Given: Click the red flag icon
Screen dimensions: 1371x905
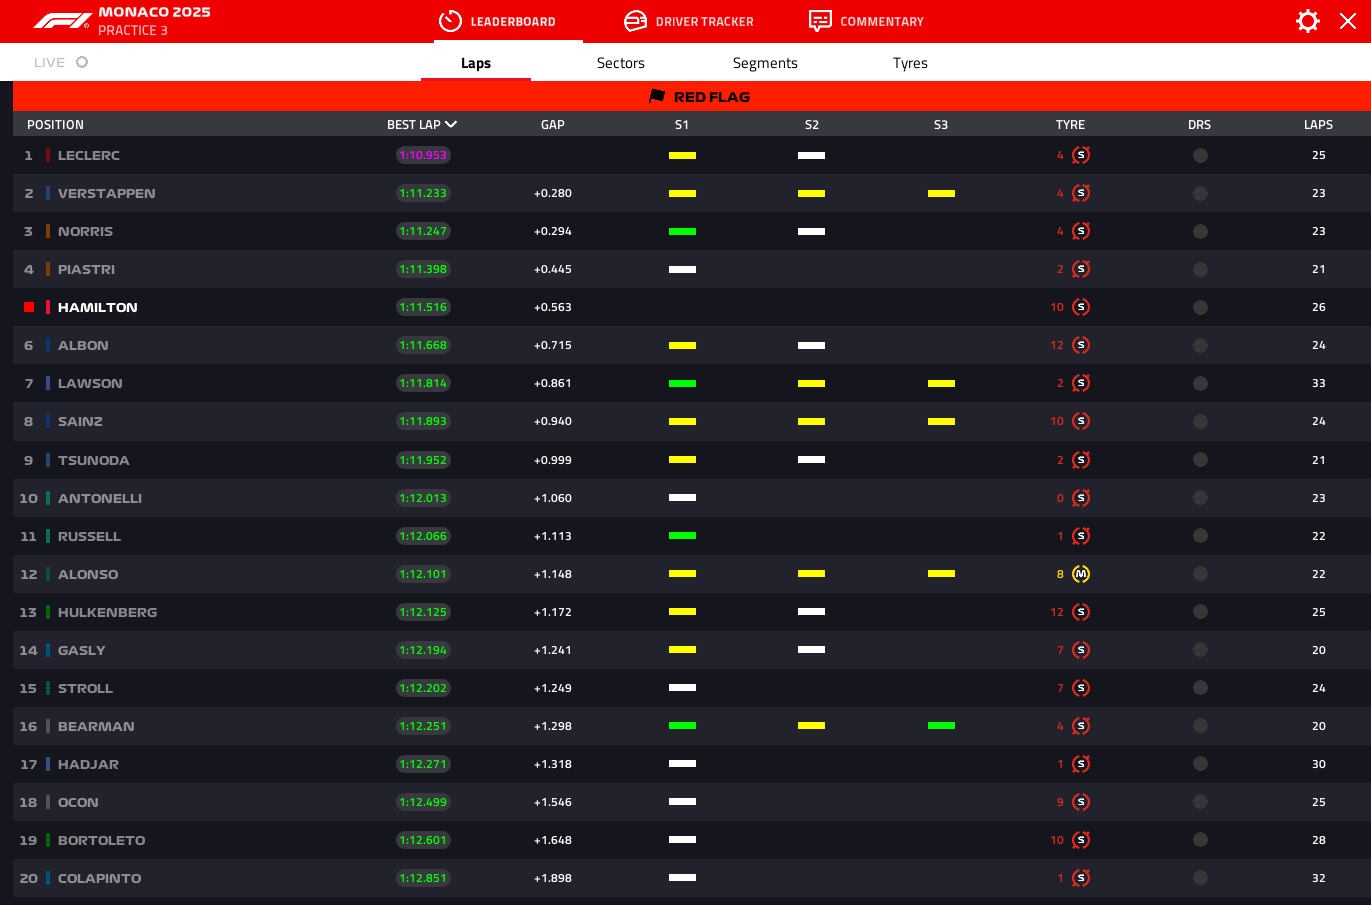Looking at the screenshot, I should pyautogui.click(x=657, y=96).
